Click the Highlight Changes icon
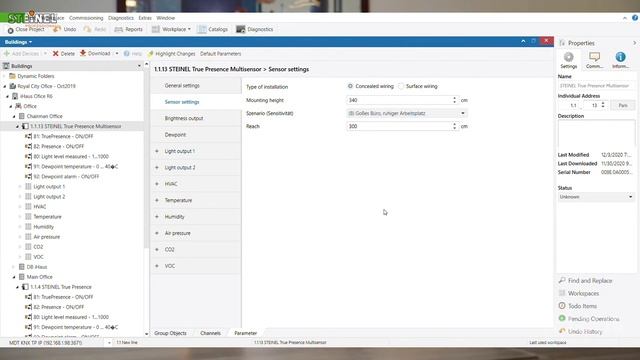This screenshot has width=640, height=360. click(x=151, y=53)
